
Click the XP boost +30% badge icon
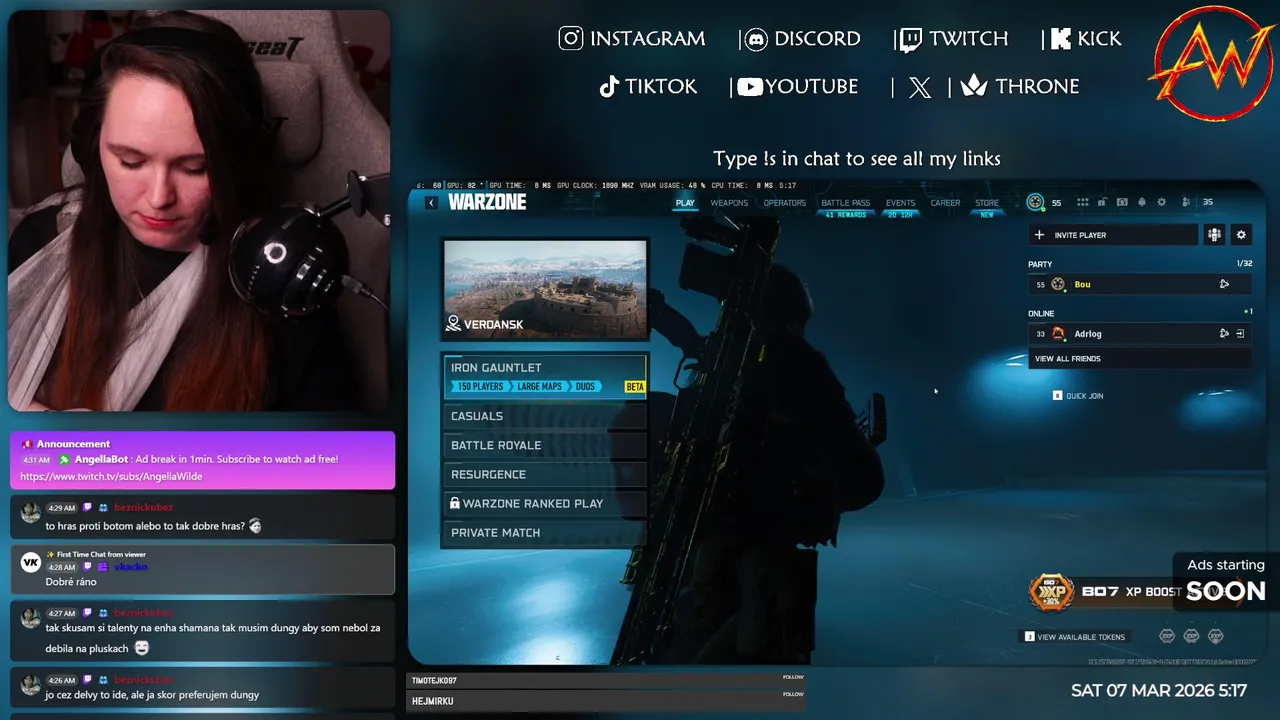[1051, 592]
